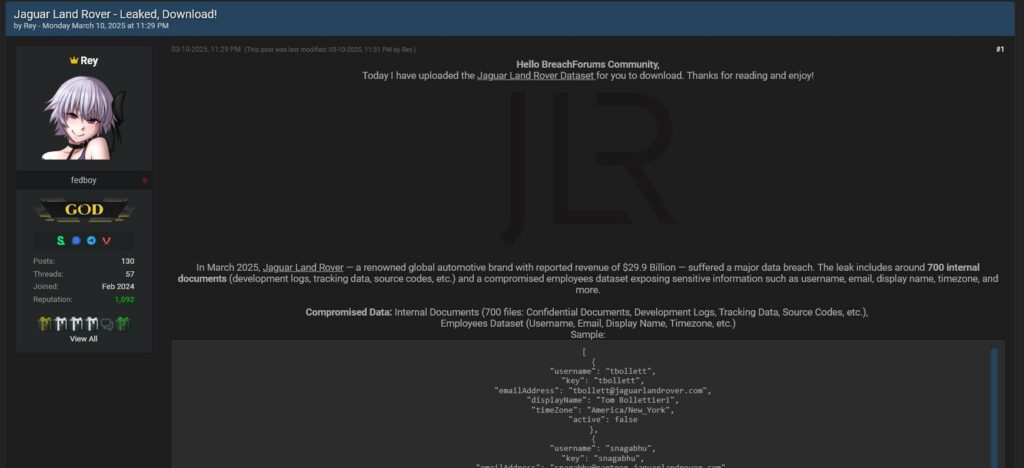Click Jaguar Land Rover link in breach paragraph
Screen dimensions: 1024x468
[x=303, y=268]
